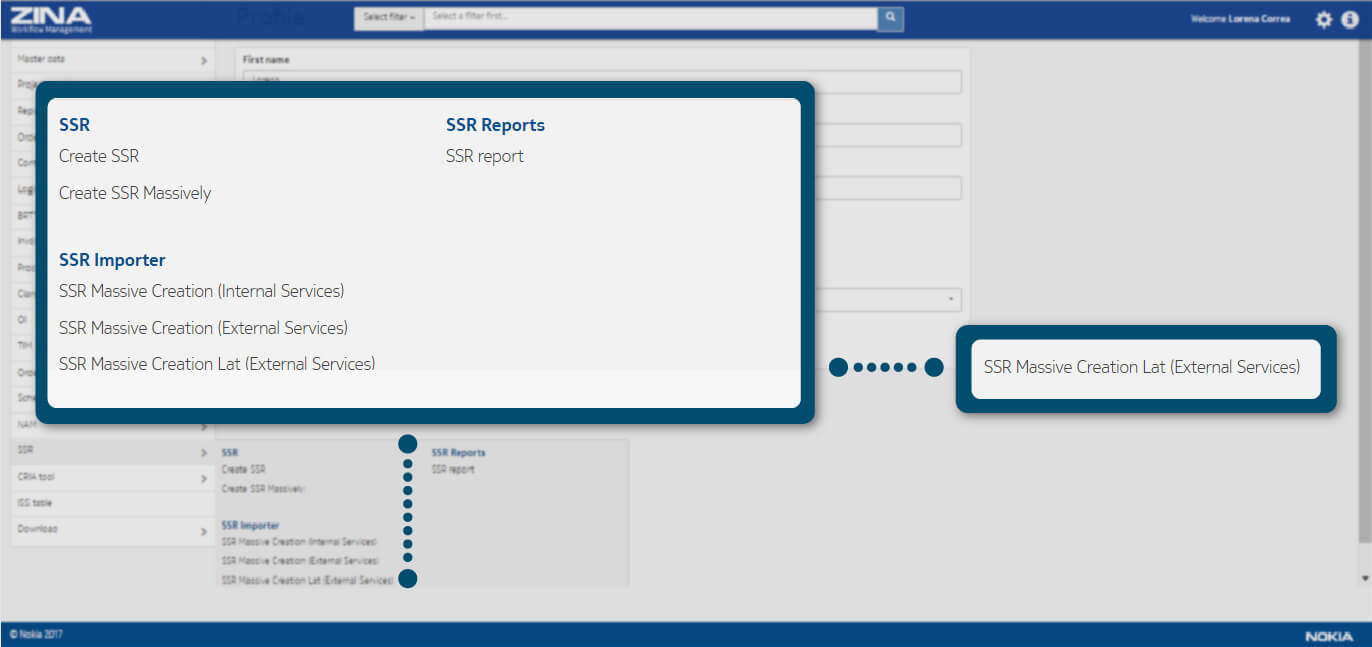
Task: Click the right callout SSR Massive Creation Lat
Action: click(1142, 367)
